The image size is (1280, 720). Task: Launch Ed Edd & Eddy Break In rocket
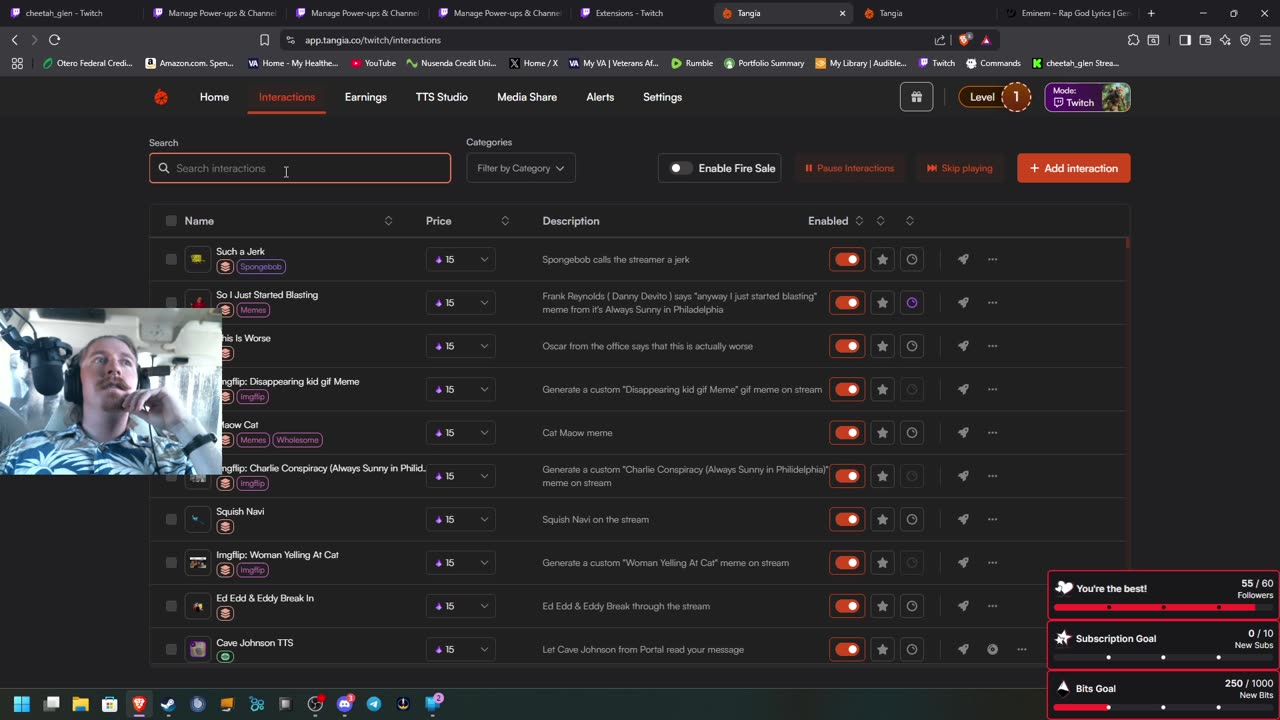tap(963, 606)
